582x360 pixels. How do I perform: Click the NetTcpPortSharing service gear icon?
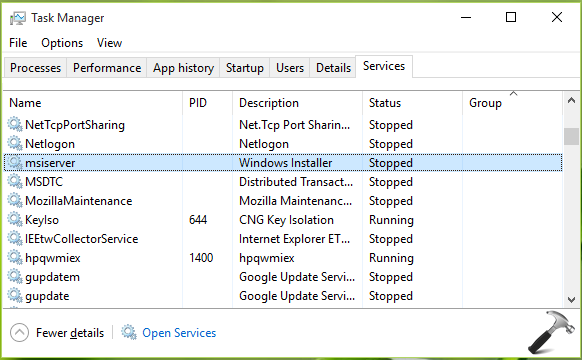click(15, 124)
